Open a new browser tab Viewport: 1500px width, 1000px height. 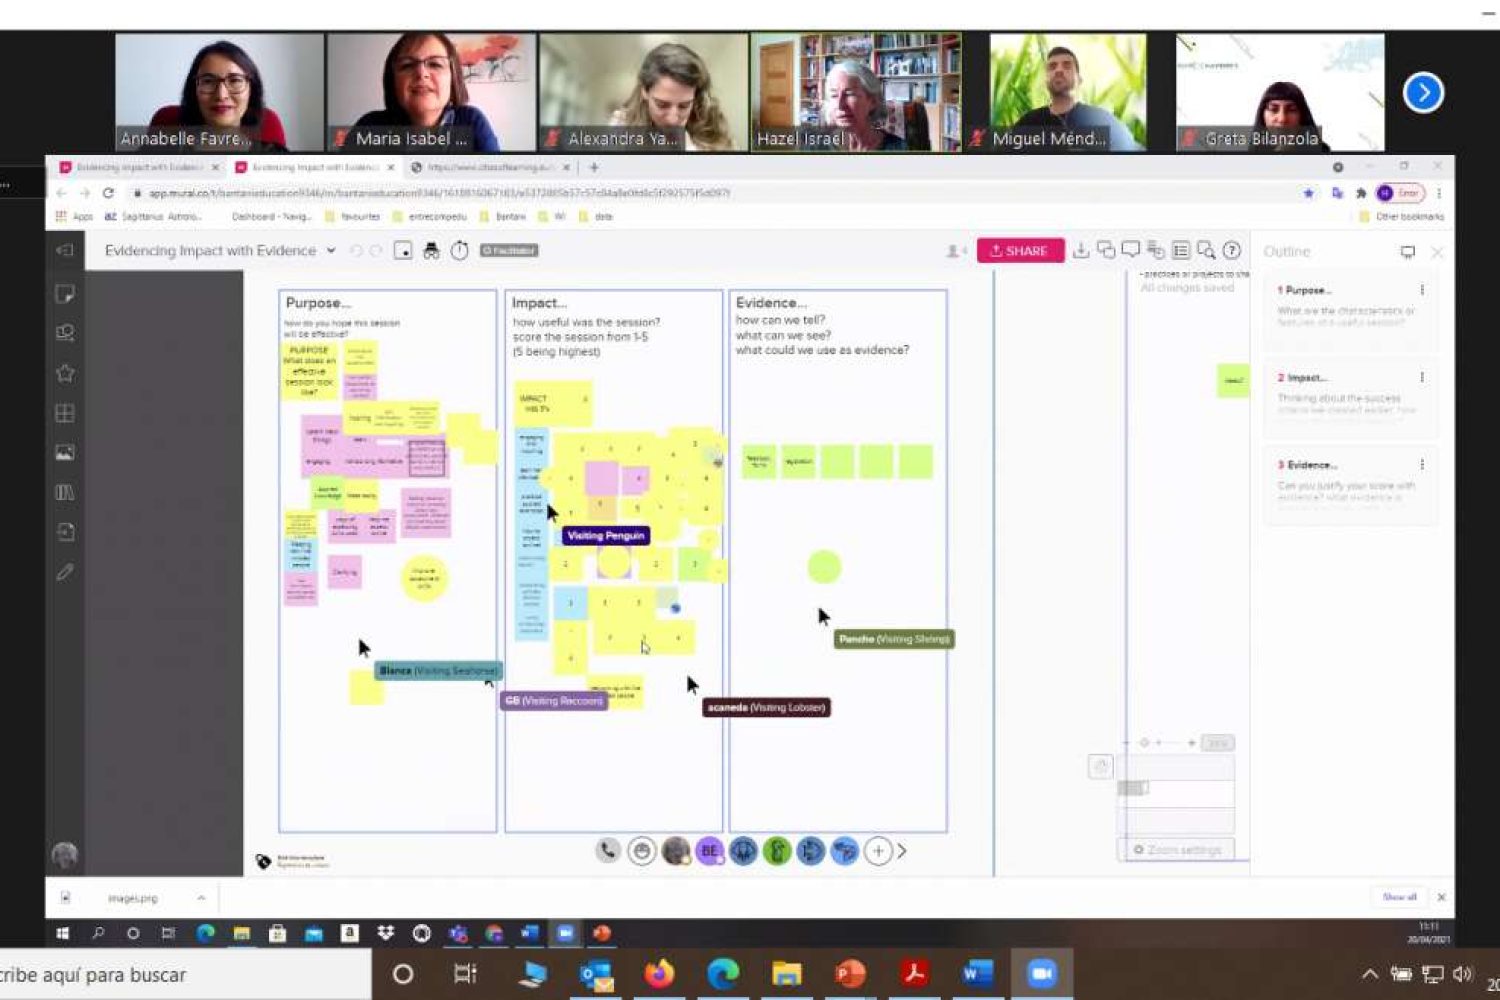point(594,167)
